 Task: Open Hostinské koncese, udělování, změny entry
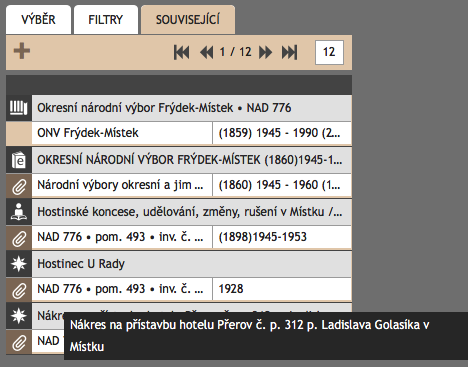click(192, 212)
